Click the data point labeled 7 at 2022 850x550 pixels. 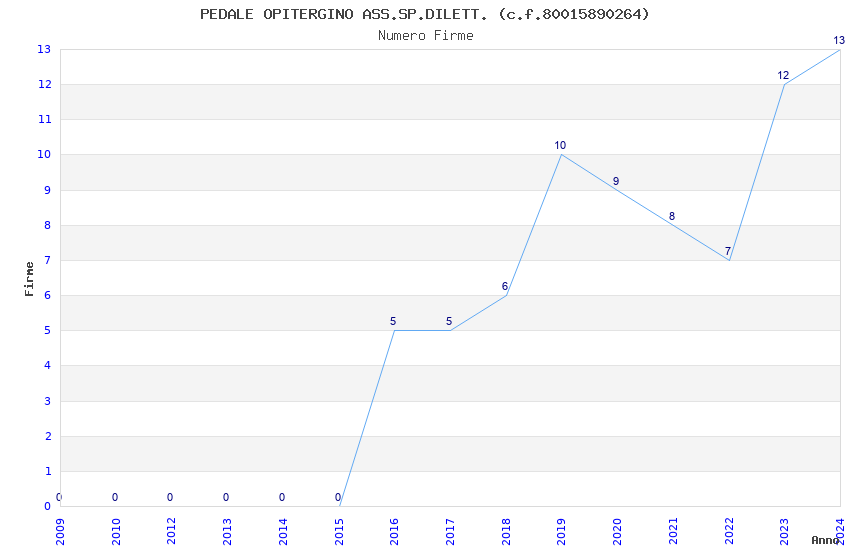point(729,260)
